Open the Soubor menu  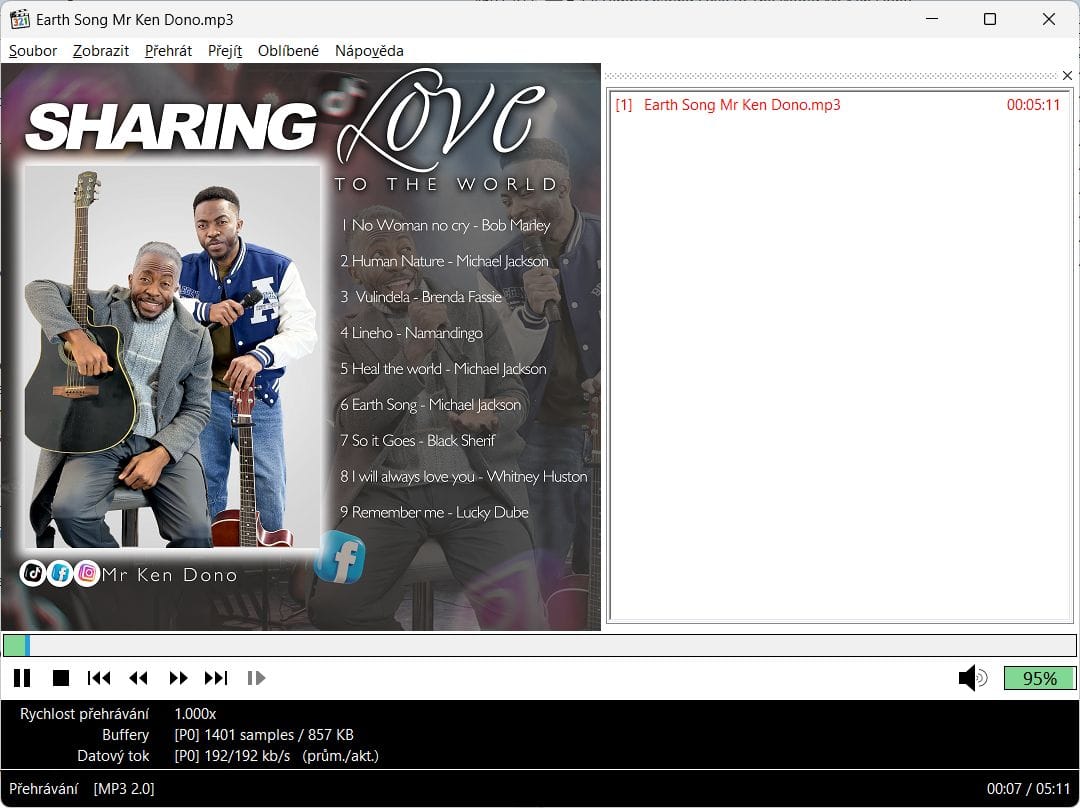(x=33, y=51)
